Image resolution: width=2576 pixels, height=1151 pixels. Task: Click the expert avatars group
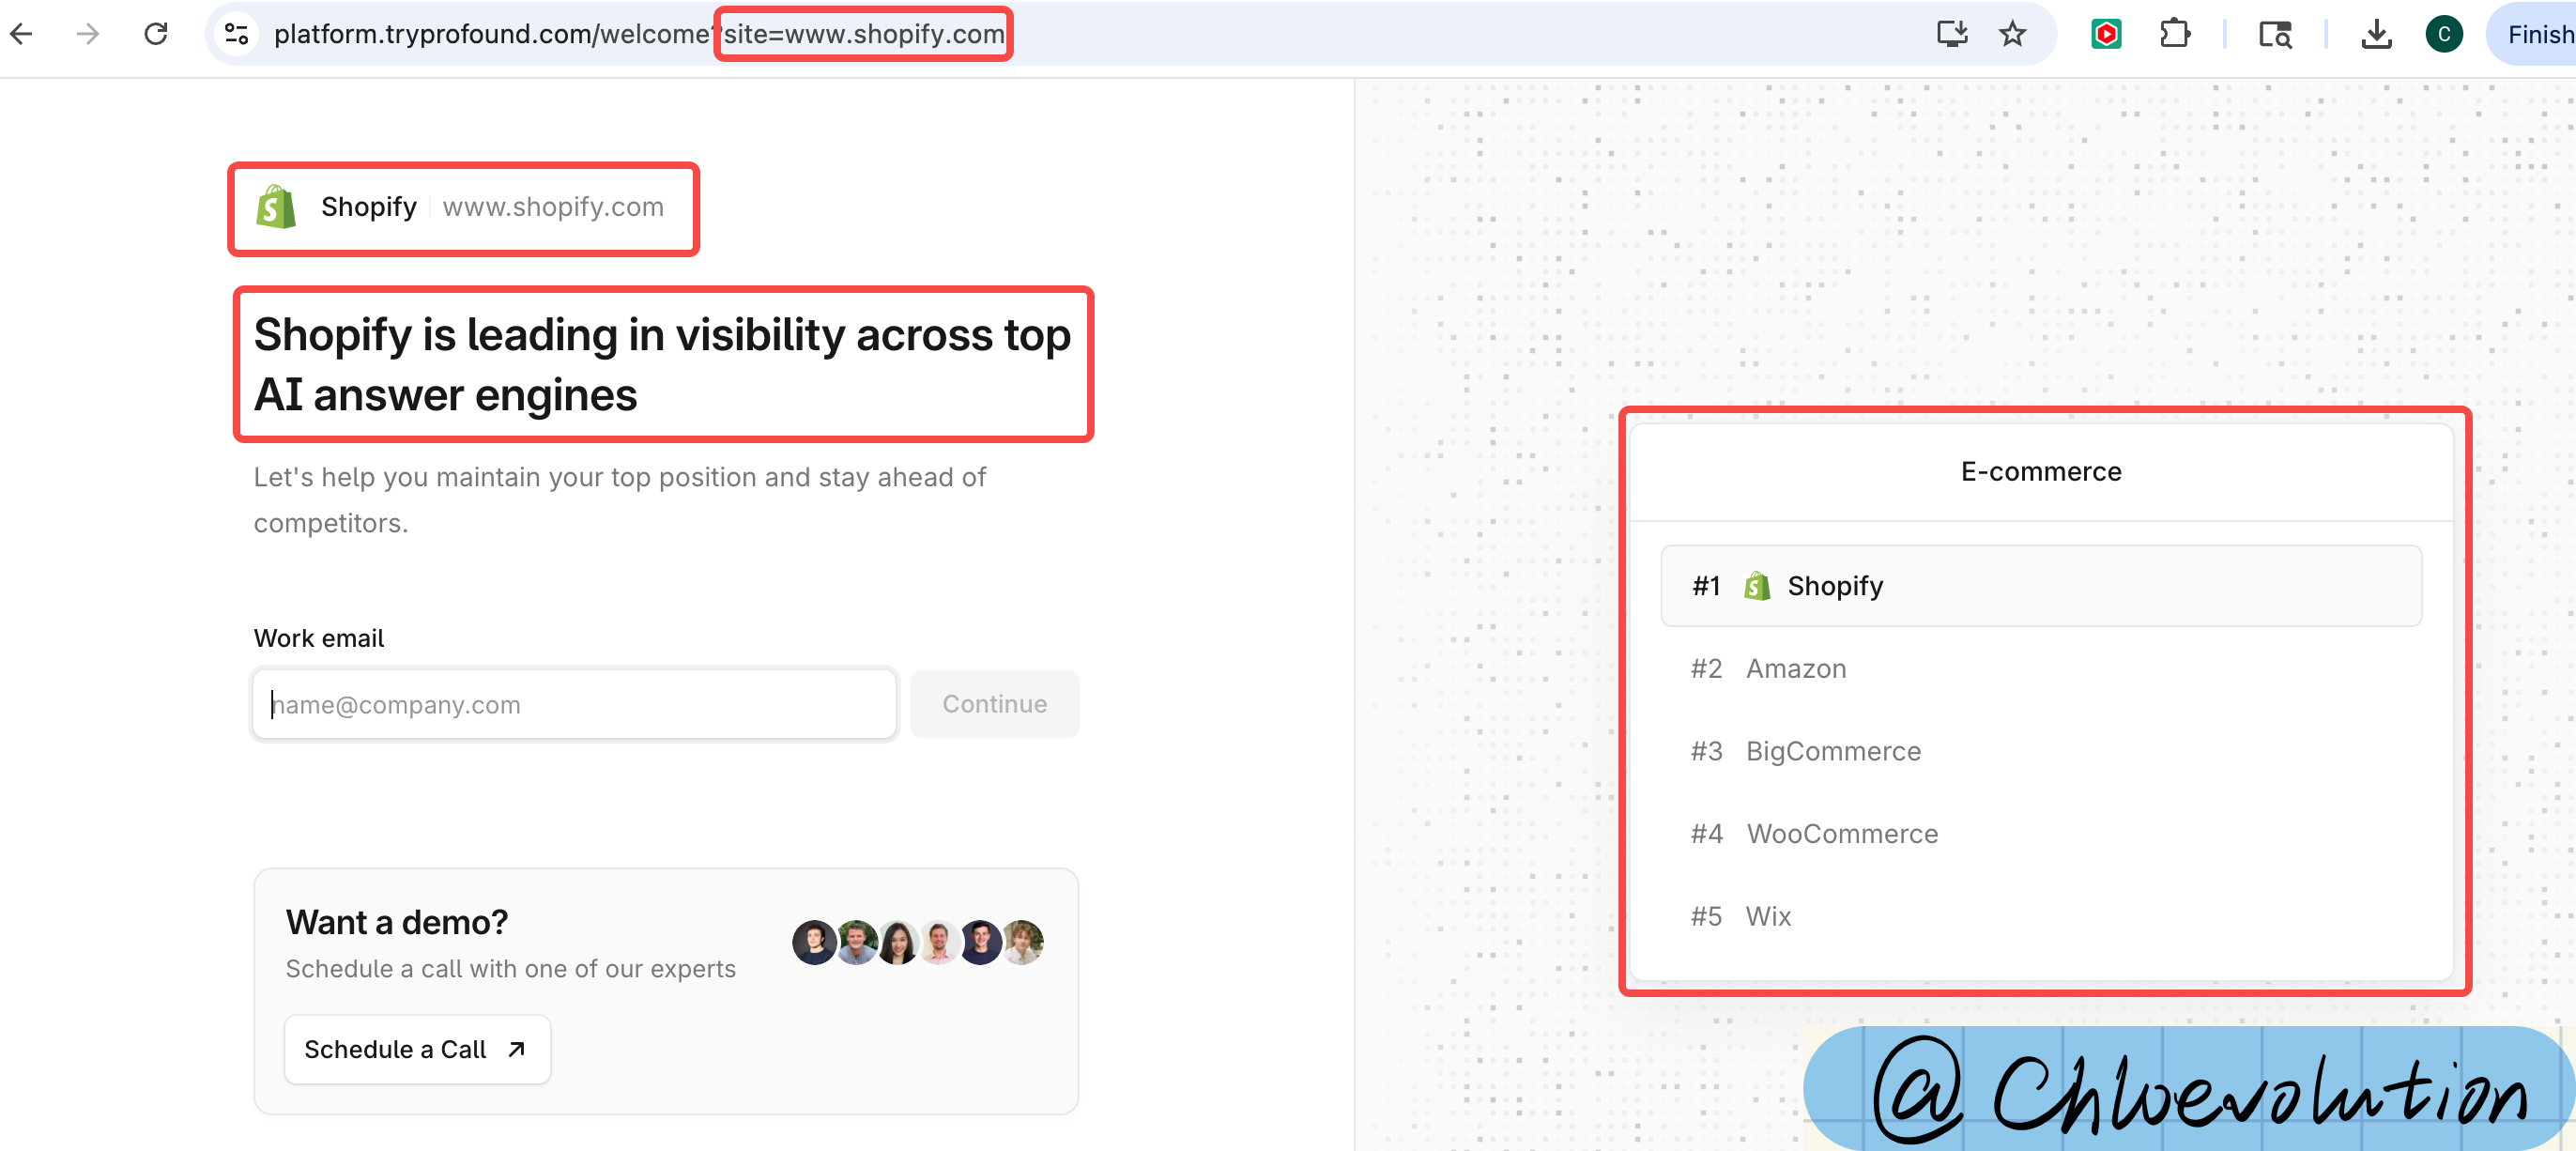[x=917, y=942]
